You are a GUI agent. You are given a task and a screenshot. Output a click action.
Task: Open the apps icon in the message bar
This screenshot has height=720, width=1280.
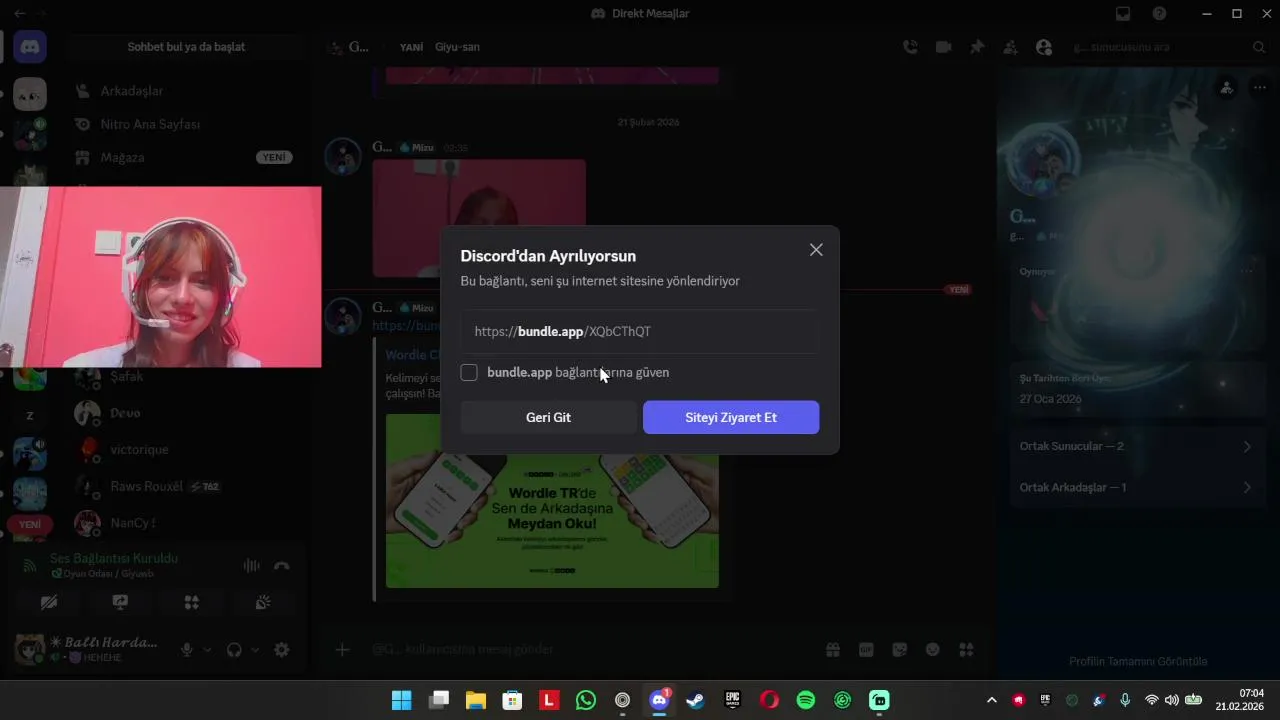[966, 650]
